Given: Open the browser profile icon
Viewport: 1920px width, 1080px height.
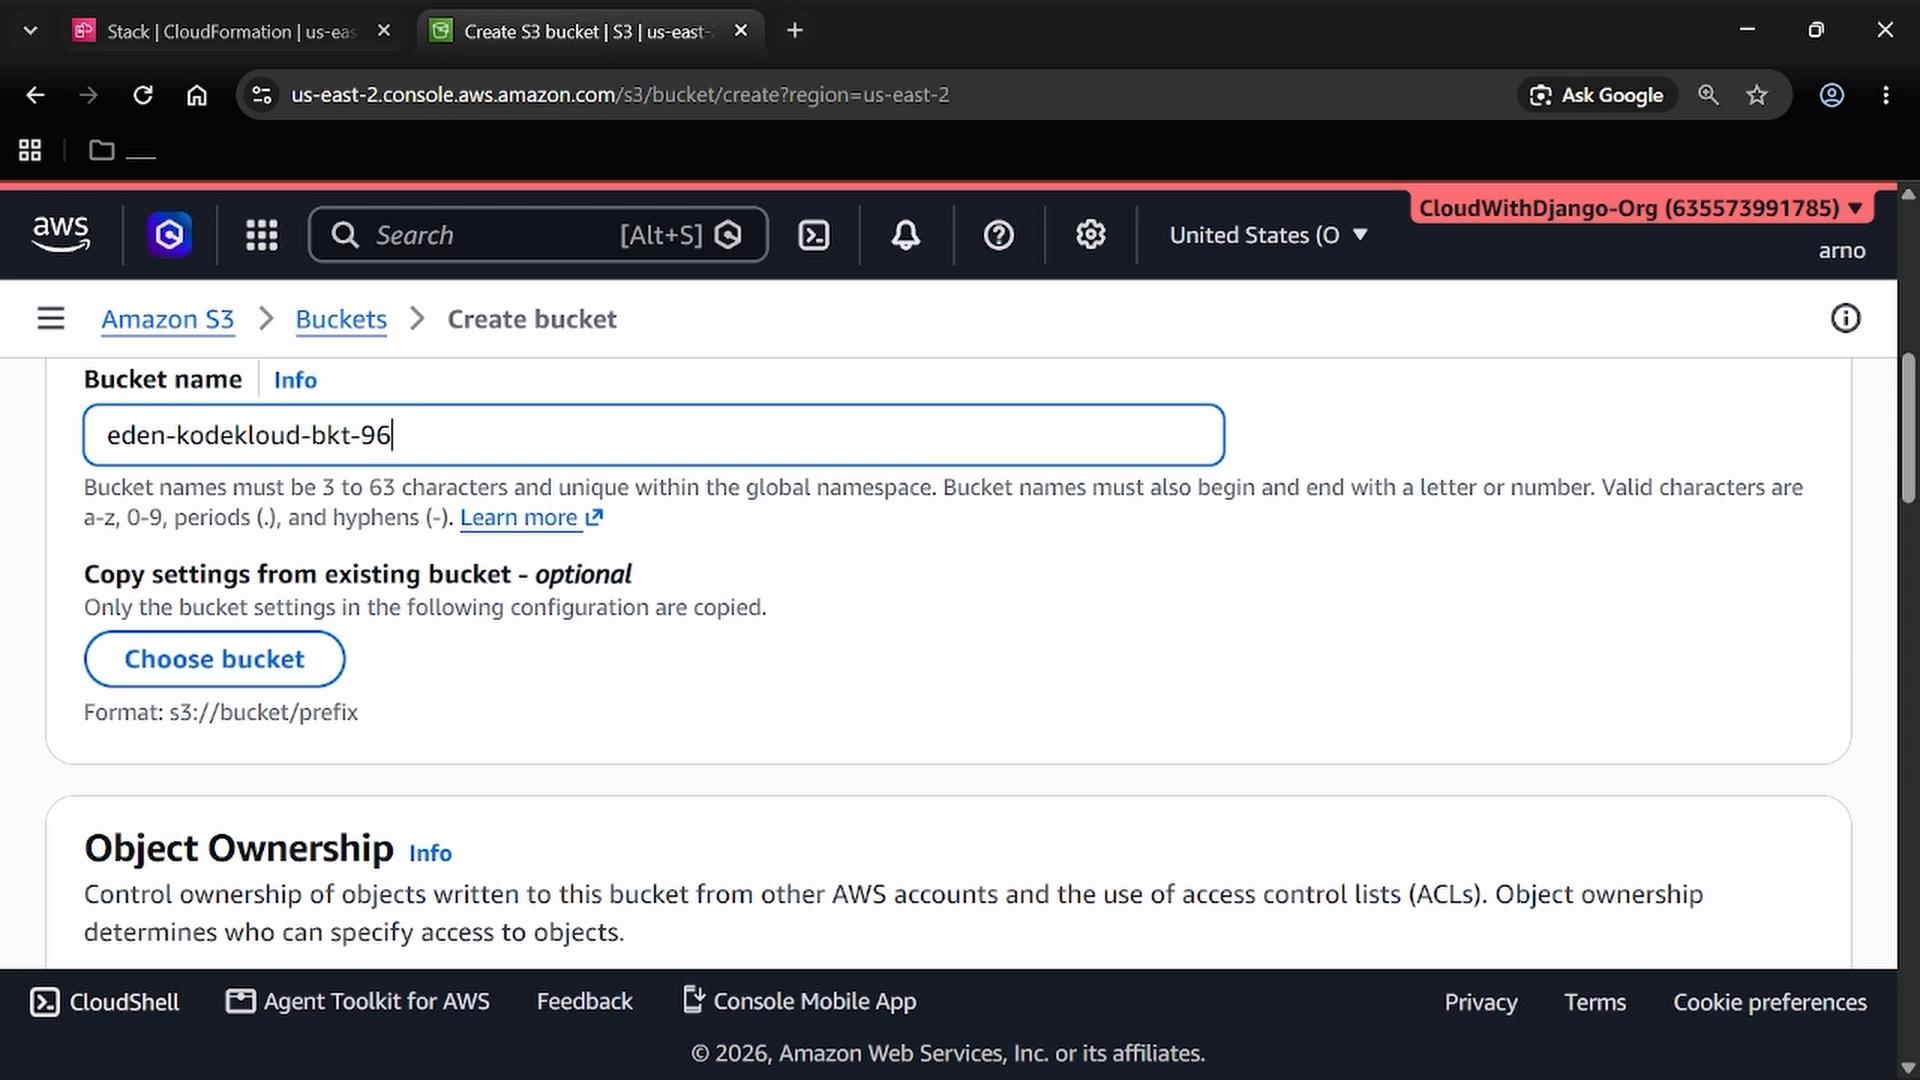Looking at the screenshot, I should (1831, 95).
